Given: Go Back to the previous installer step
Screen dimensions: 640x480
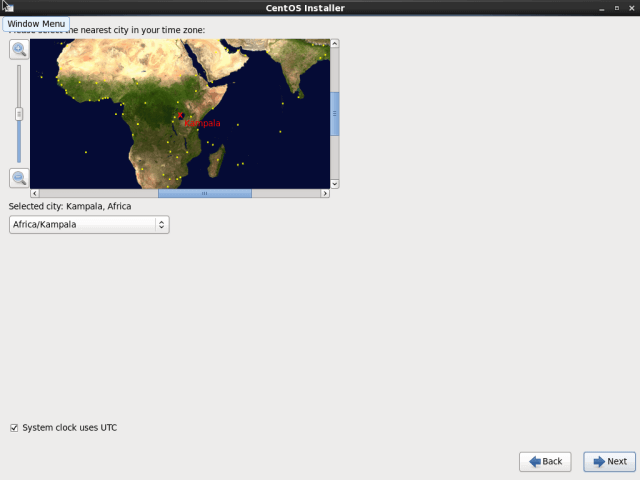Looking at the screenshot, I should [x=545, y=461].
